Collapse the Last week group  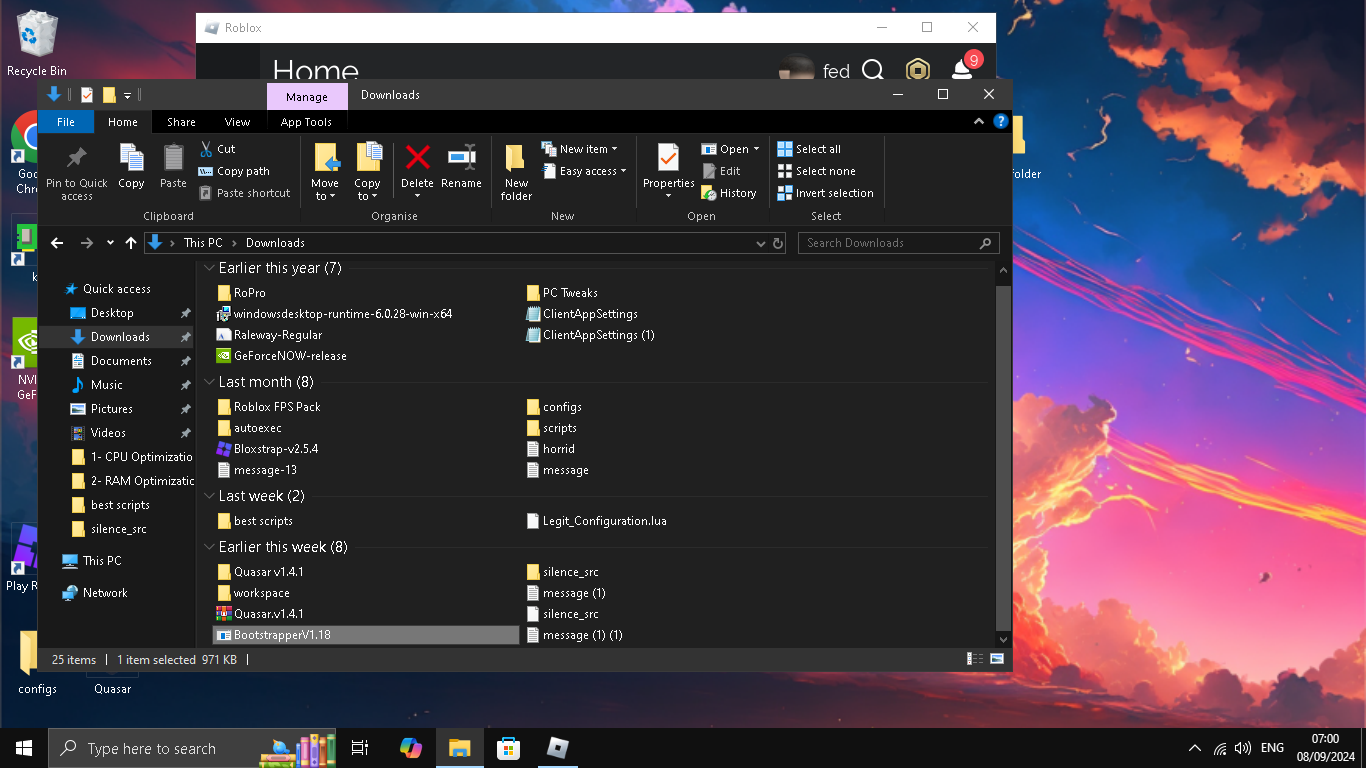pos(209,496)
